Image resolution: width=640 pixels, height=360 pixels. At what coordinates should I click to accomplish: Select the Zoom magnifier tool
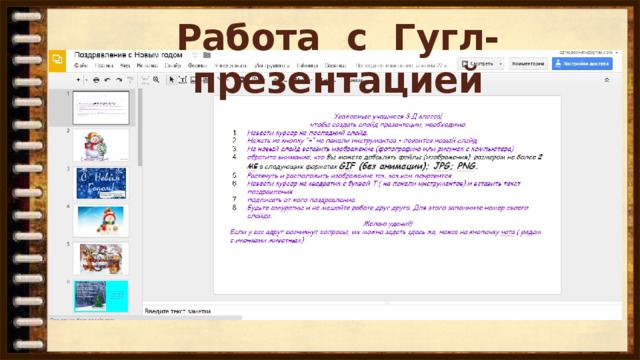tap(156, 80)
